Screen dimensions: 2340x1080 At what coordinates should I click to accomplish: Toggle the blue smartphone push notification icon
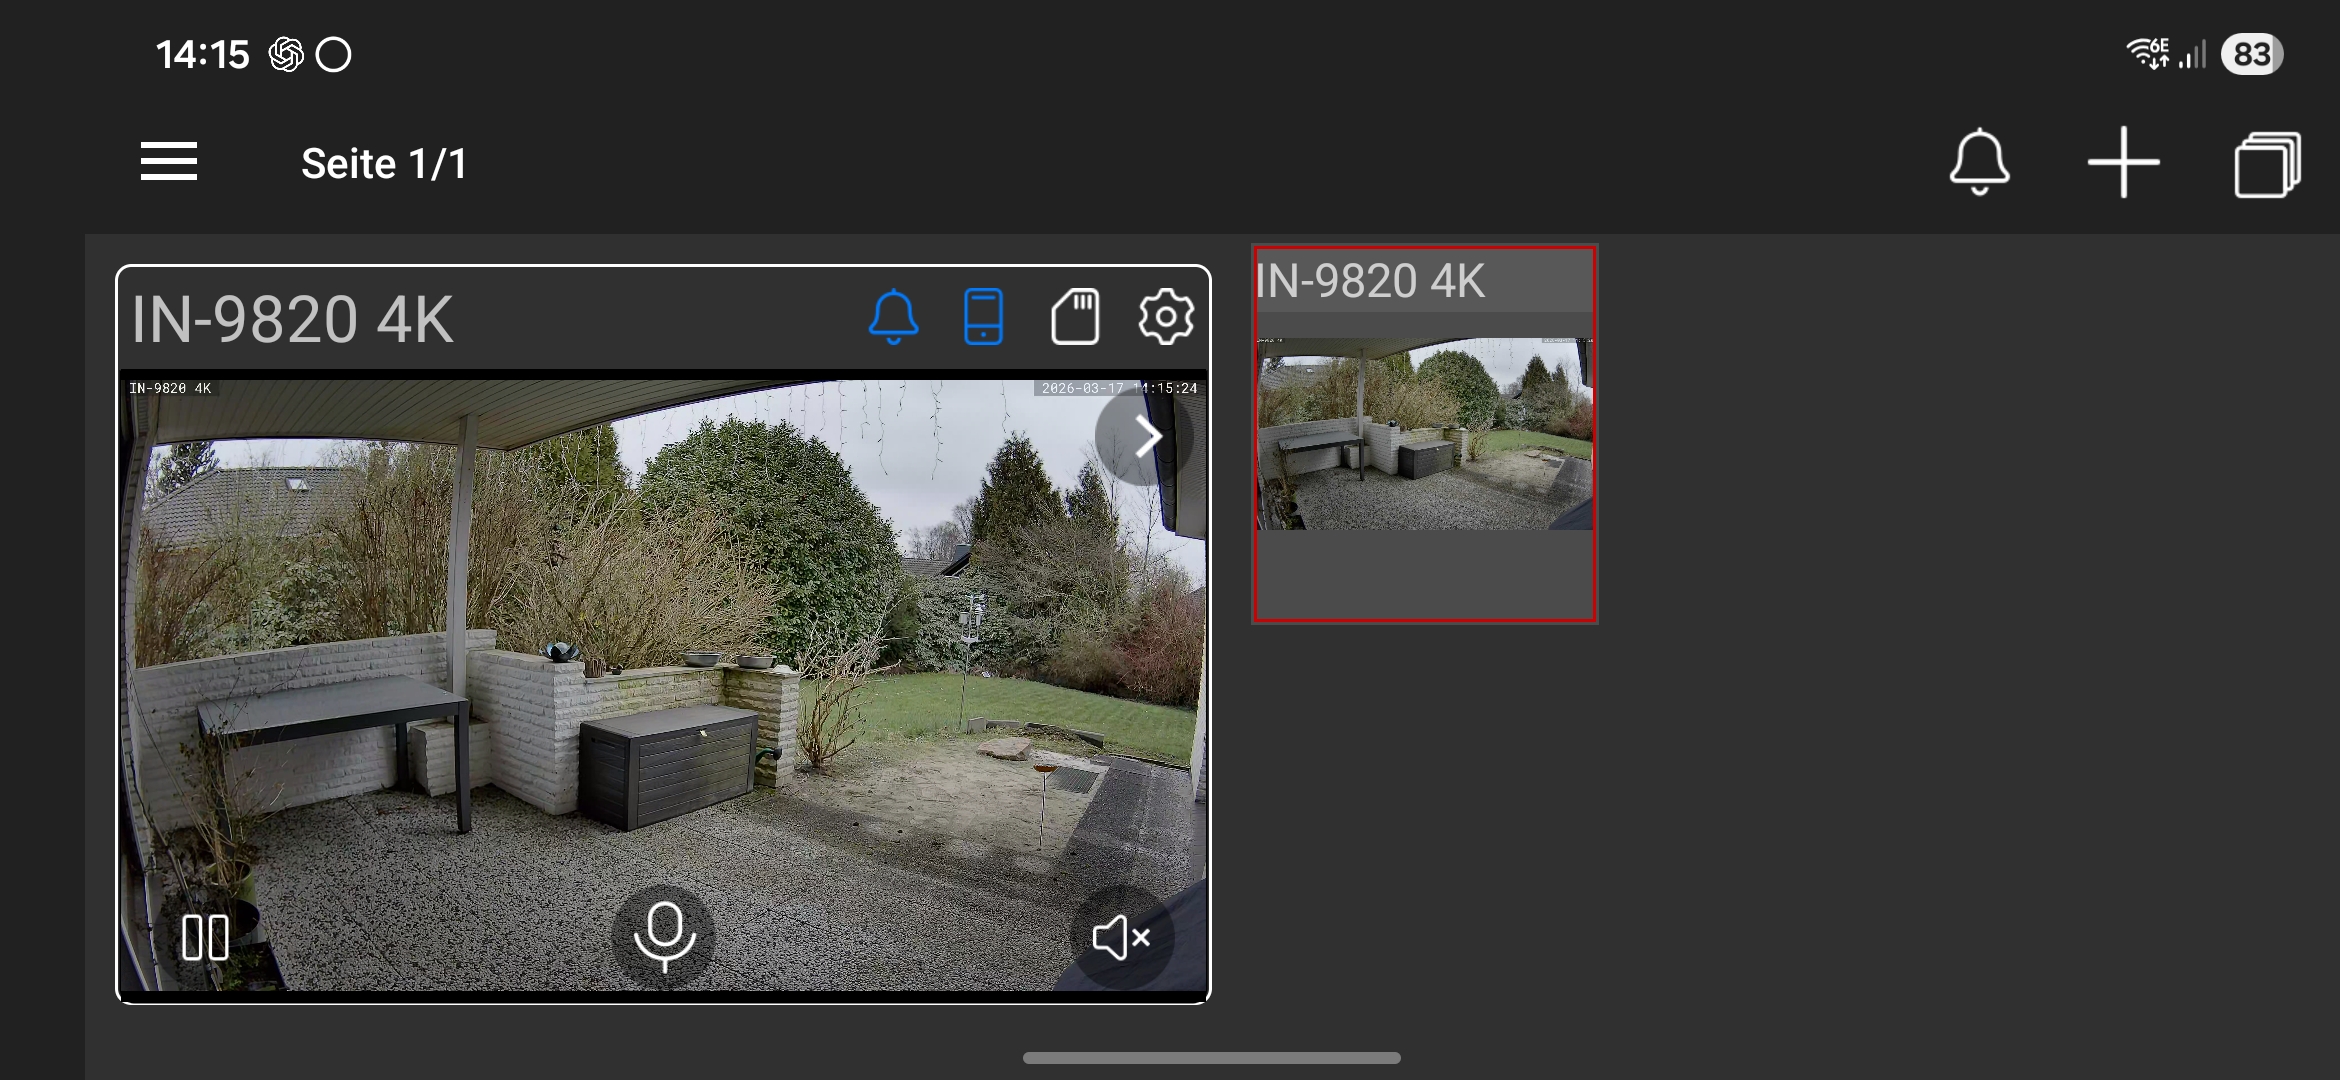[983, 317]
